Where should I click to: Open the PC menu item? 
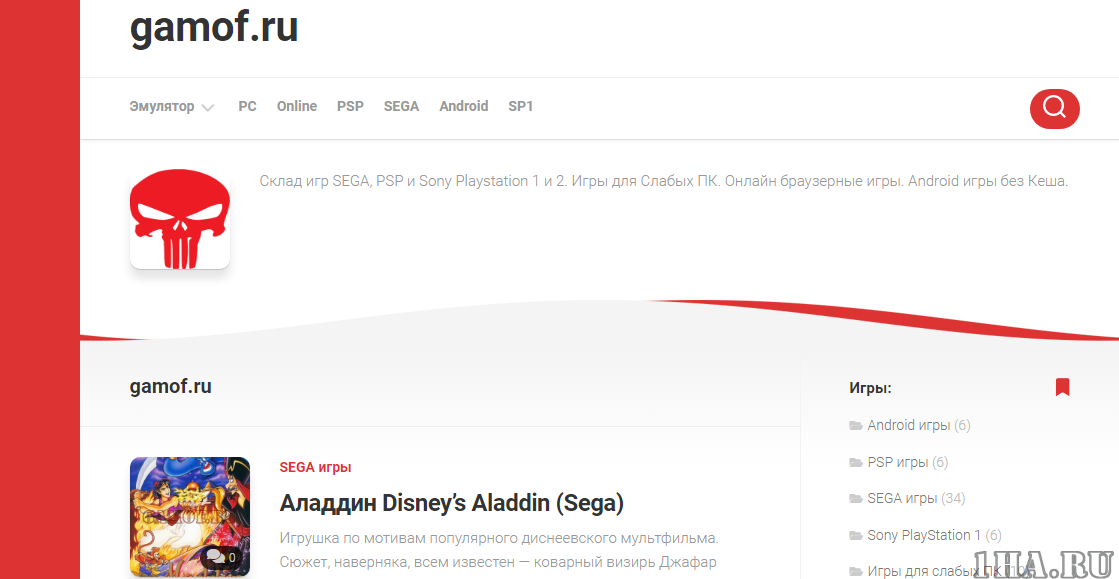click(x=247, y=106)
